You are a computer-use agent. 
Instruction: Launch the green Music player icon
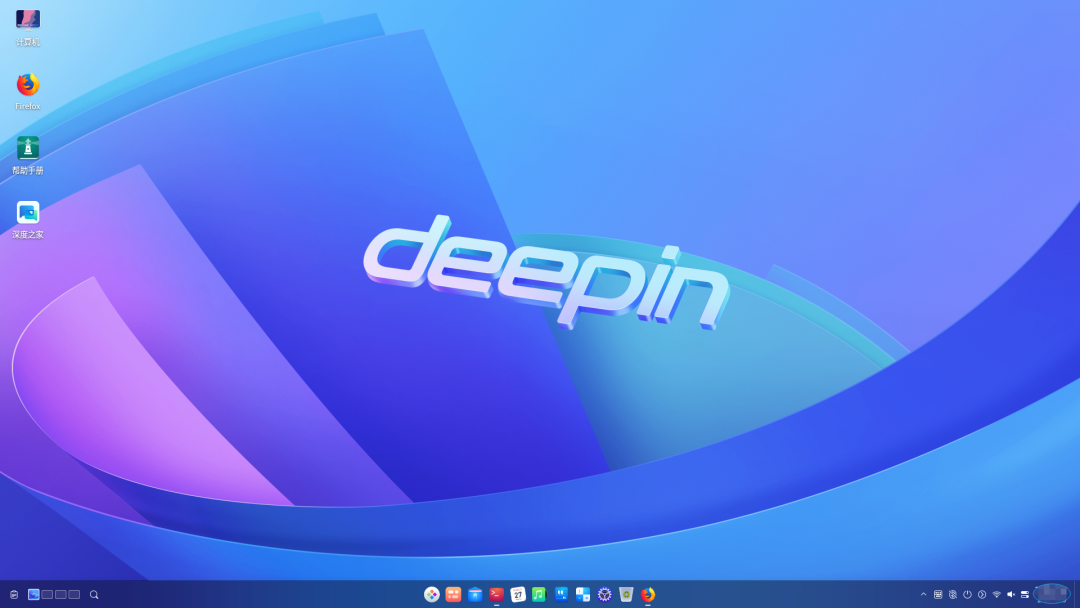coord(539,594)
